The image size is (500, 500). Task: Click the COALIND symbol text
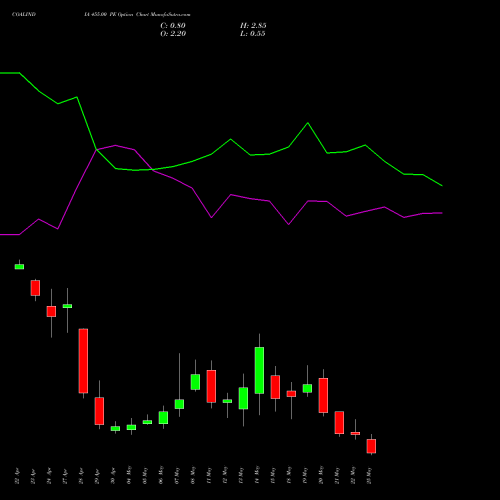coord(24,15)
